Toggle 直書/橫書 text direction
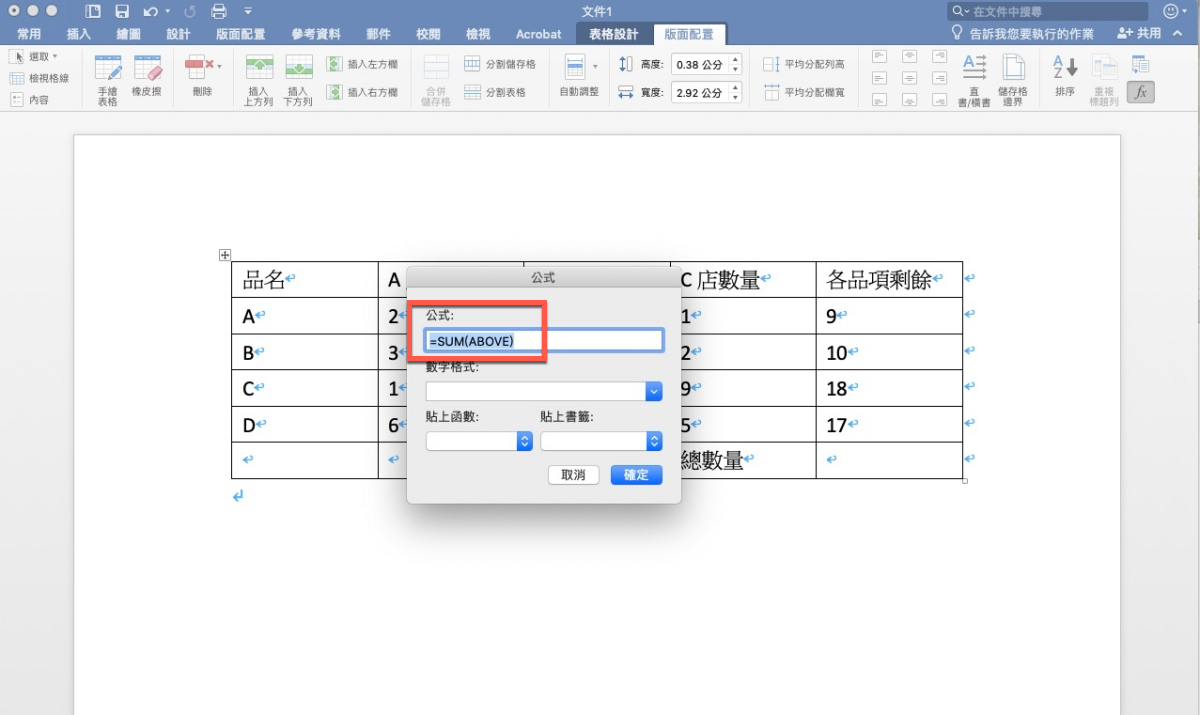 (x=974, y=80)
